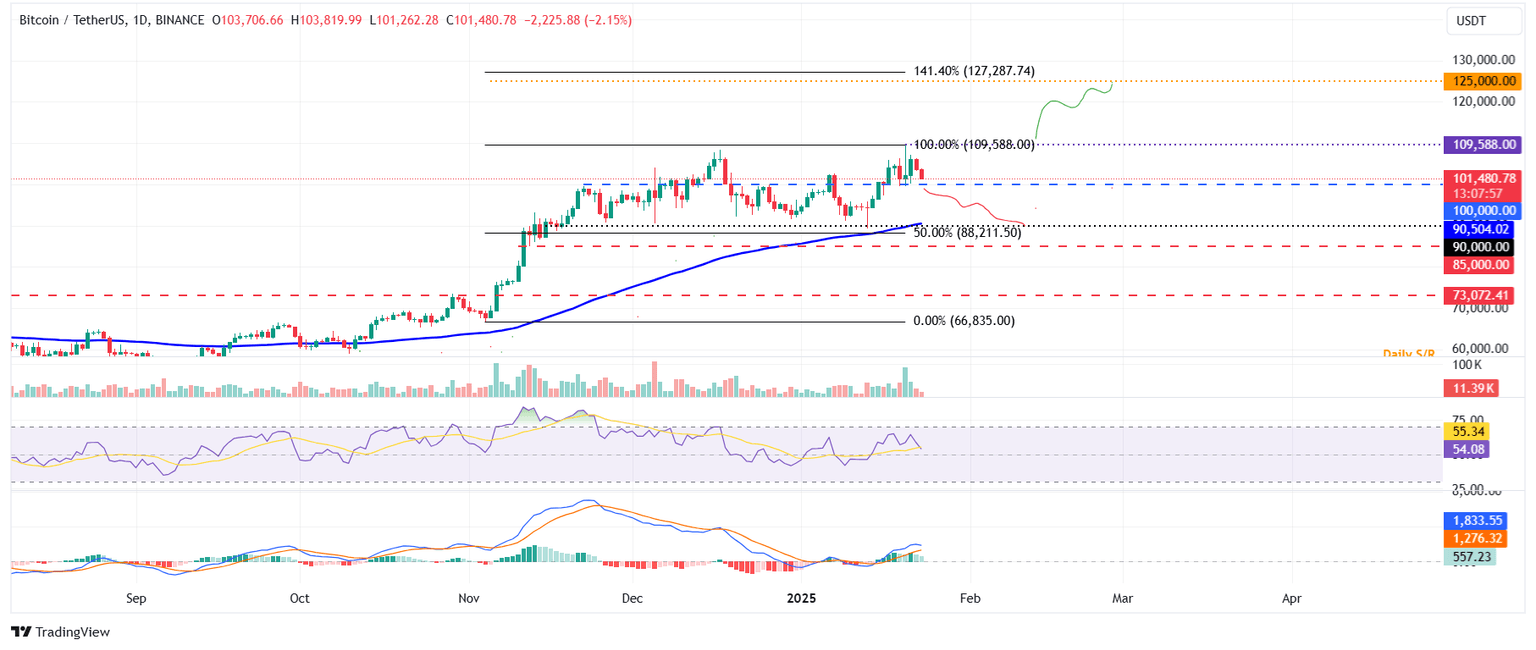This screenshot has width=1536, height=650.
Task: Click the orange 125,000.00 price level tag
Action: 1481,81
